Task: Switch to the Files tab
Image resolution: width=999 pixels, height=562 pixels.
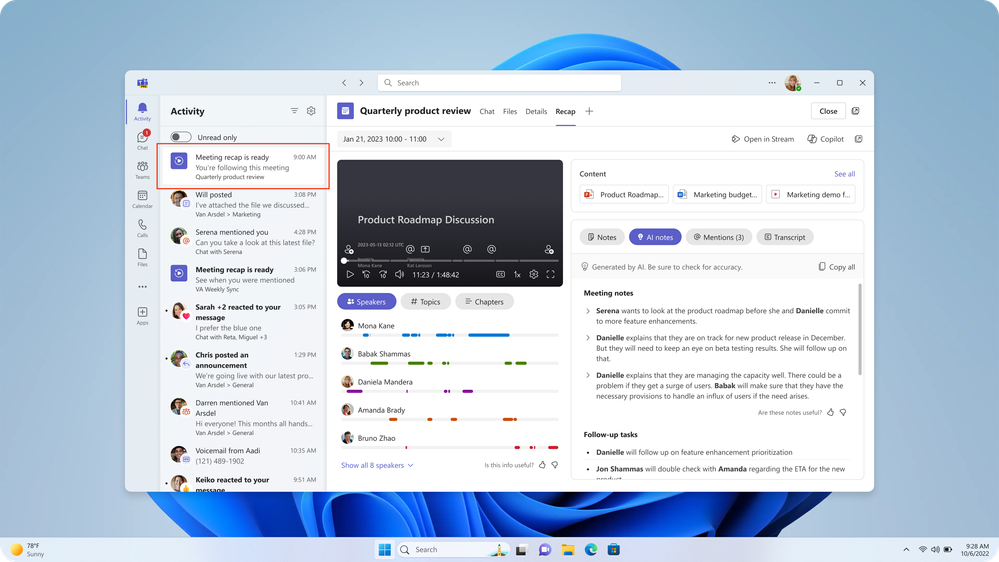Action: pyautogui.click(x=510, y=112)
